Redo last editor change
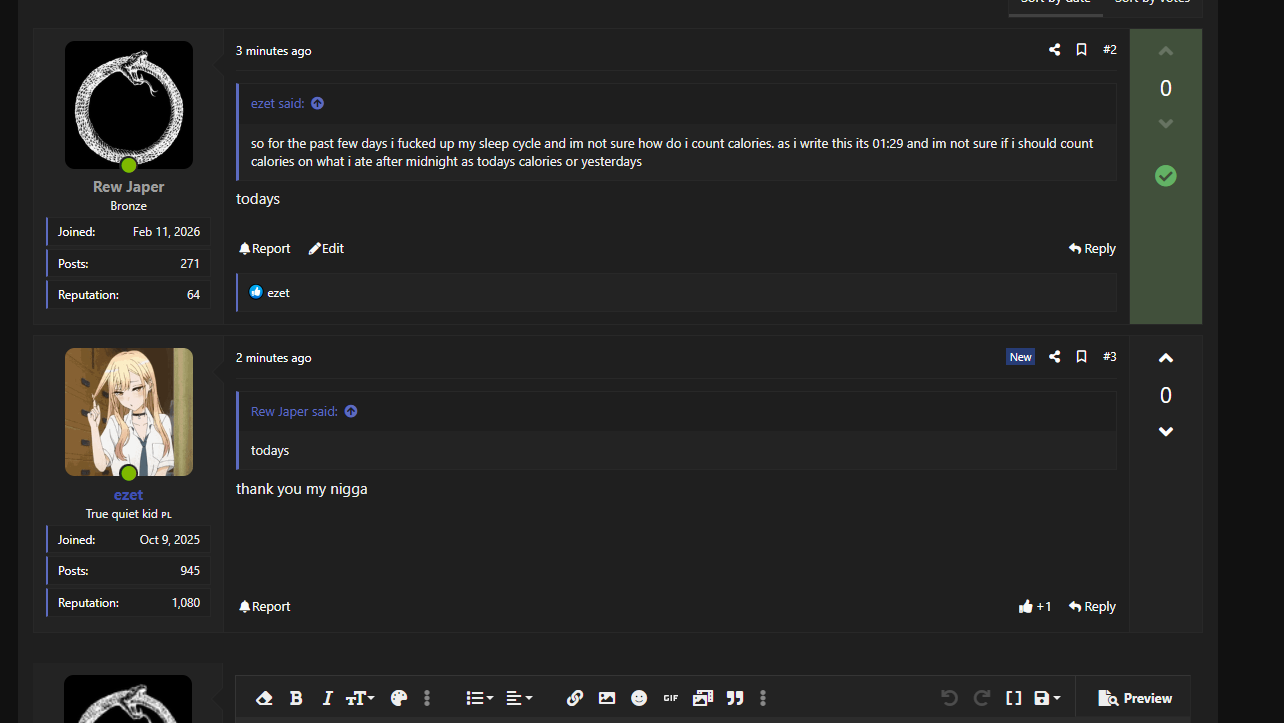The width and height of the screenshot is (1284, 723). point(982,698)
